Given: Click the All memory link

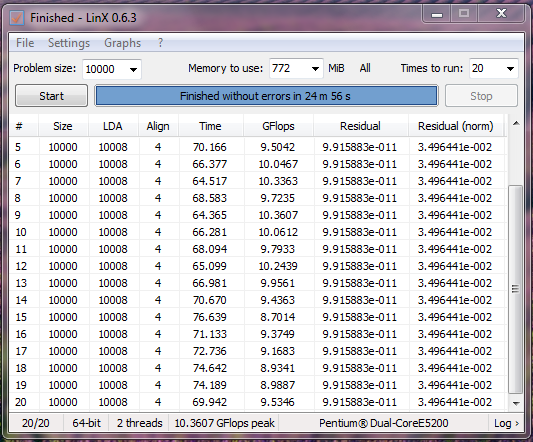Looking at the screenshot, I should click(x=365, y=68).
